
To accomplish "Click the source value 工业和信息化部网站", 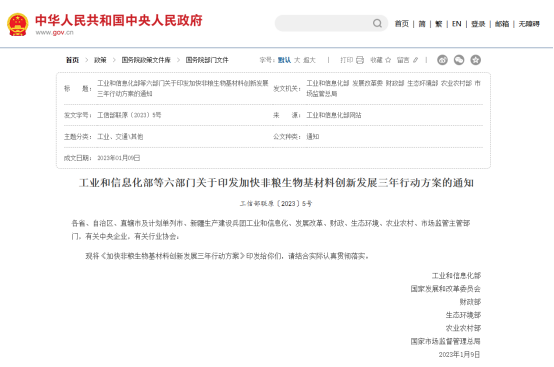I will coord(334,115).
